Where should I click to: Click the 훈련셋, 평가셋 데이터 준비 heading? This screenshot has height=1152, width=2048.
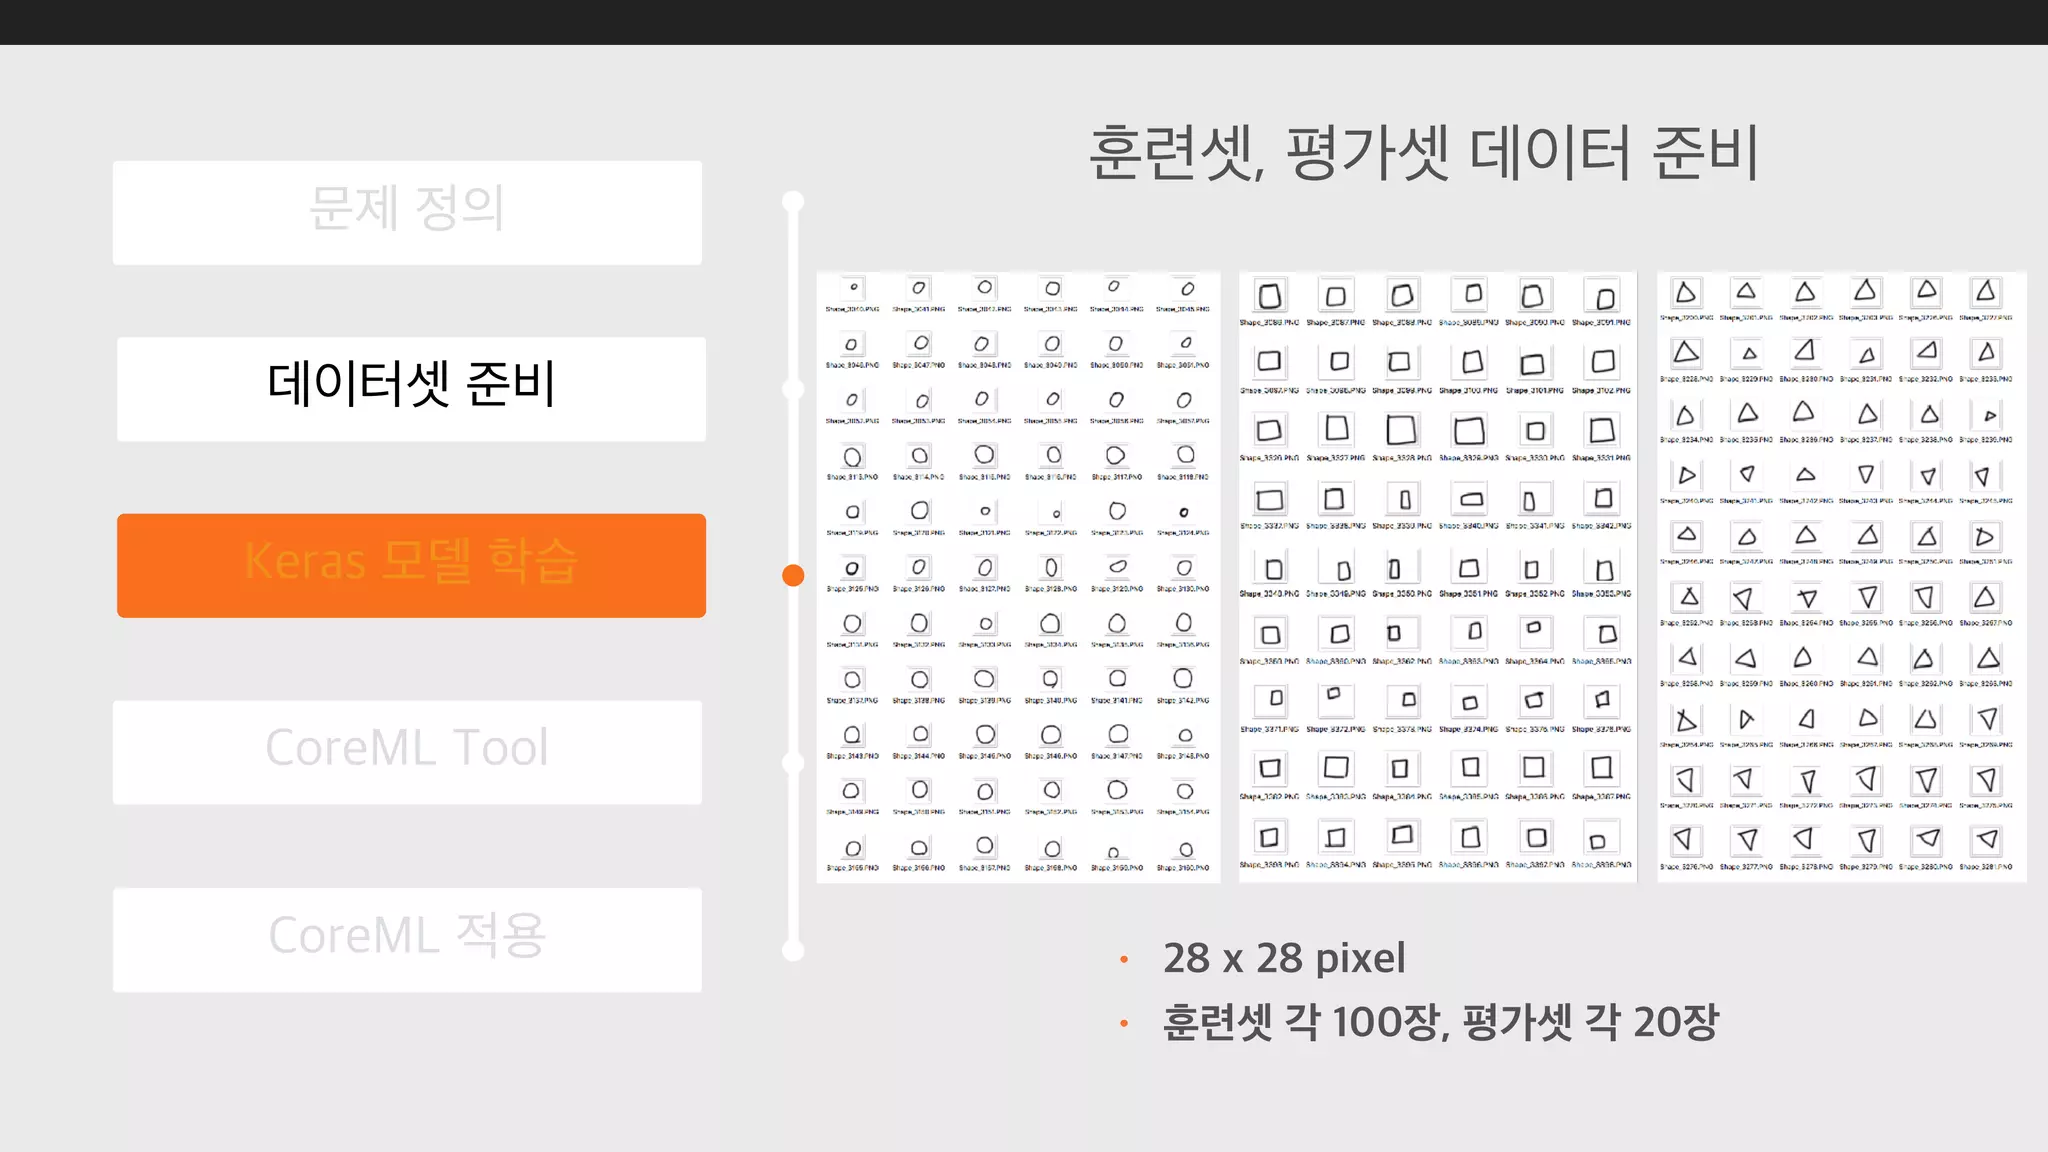tap(1423, 153)
